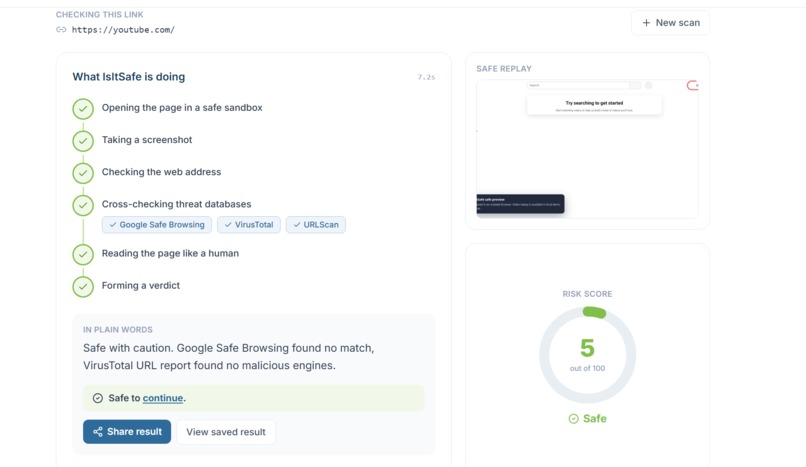Screen dimensions: 806x467
Task: Click the checkmark icon for Forming a verdict
Action: [83, 287]
